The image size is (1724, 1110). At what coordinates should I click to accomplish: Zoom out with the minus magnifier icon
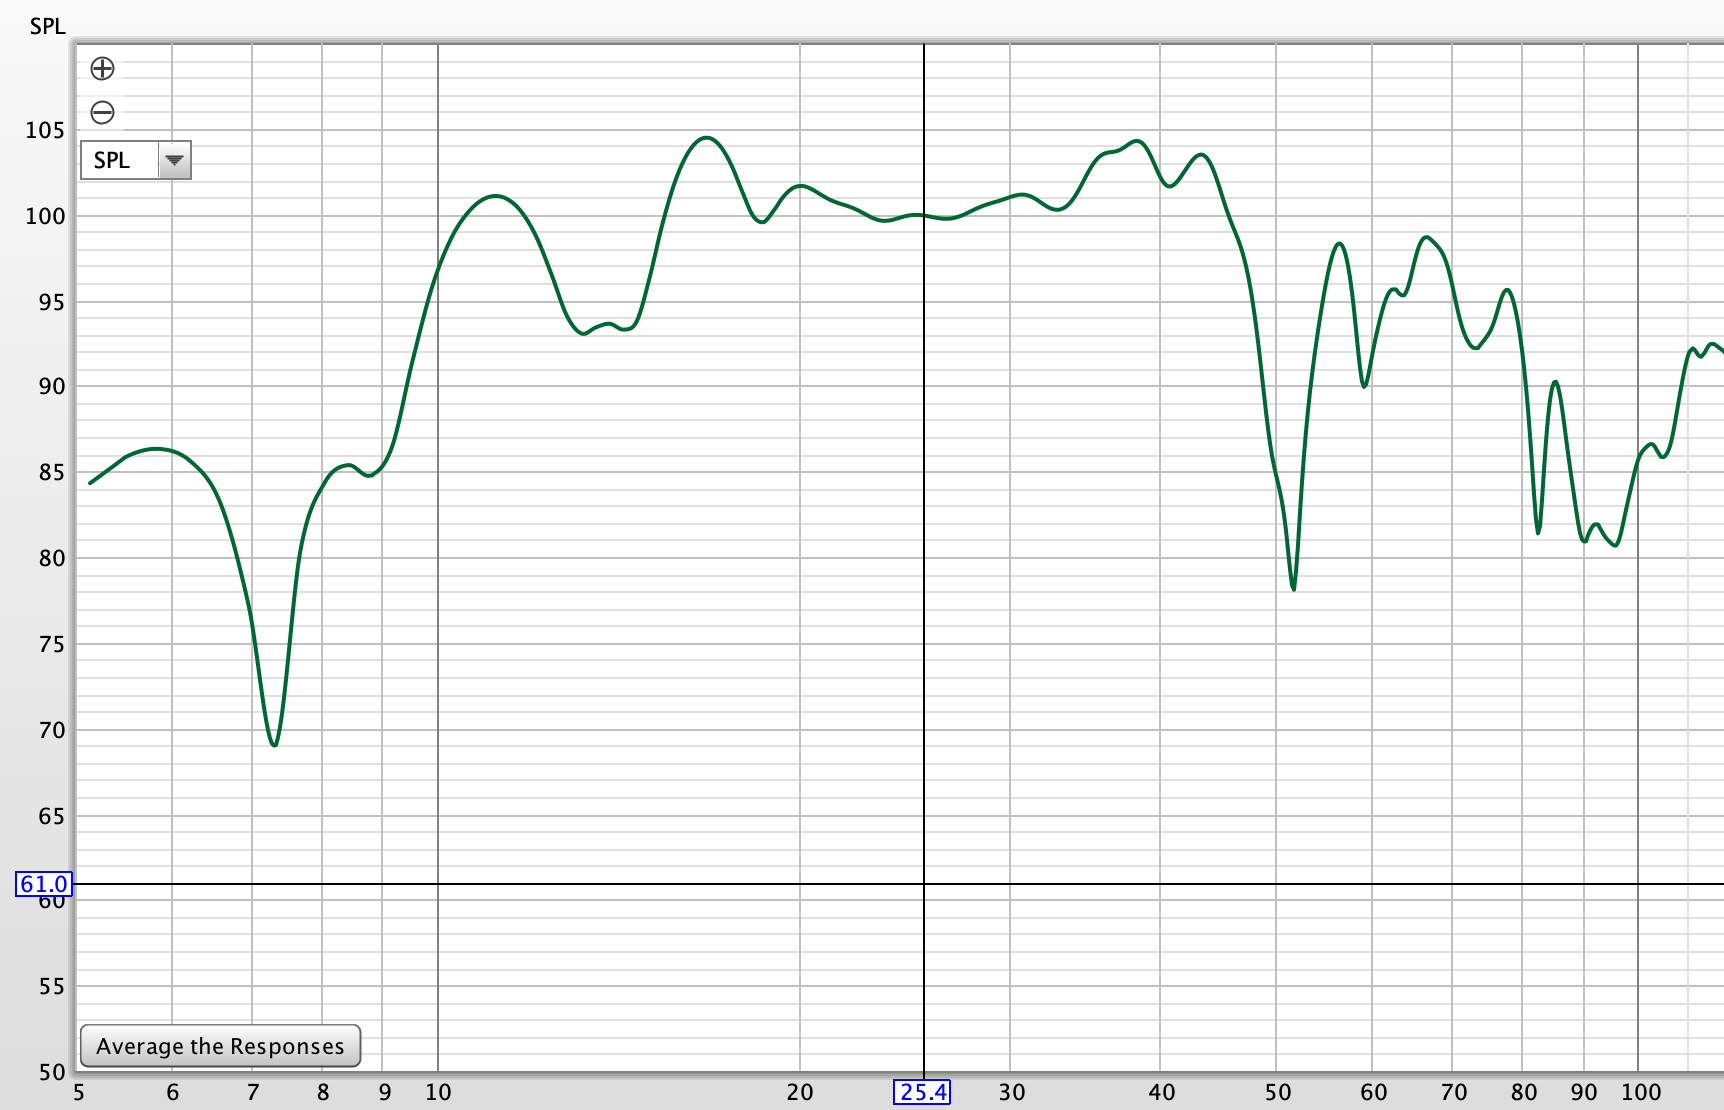[x=102, y=112]
